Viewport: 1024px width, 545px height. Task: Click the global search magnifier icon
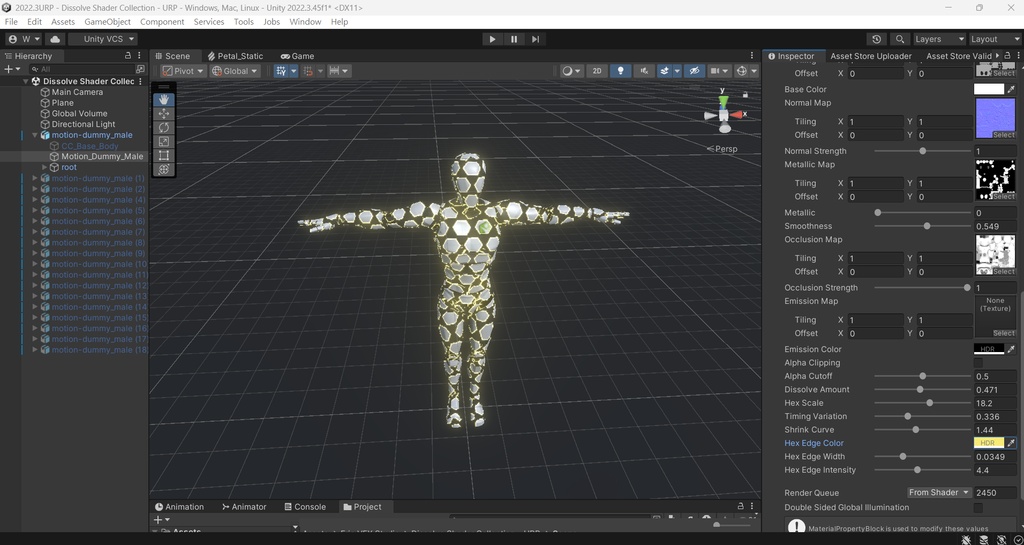[900, 39]
